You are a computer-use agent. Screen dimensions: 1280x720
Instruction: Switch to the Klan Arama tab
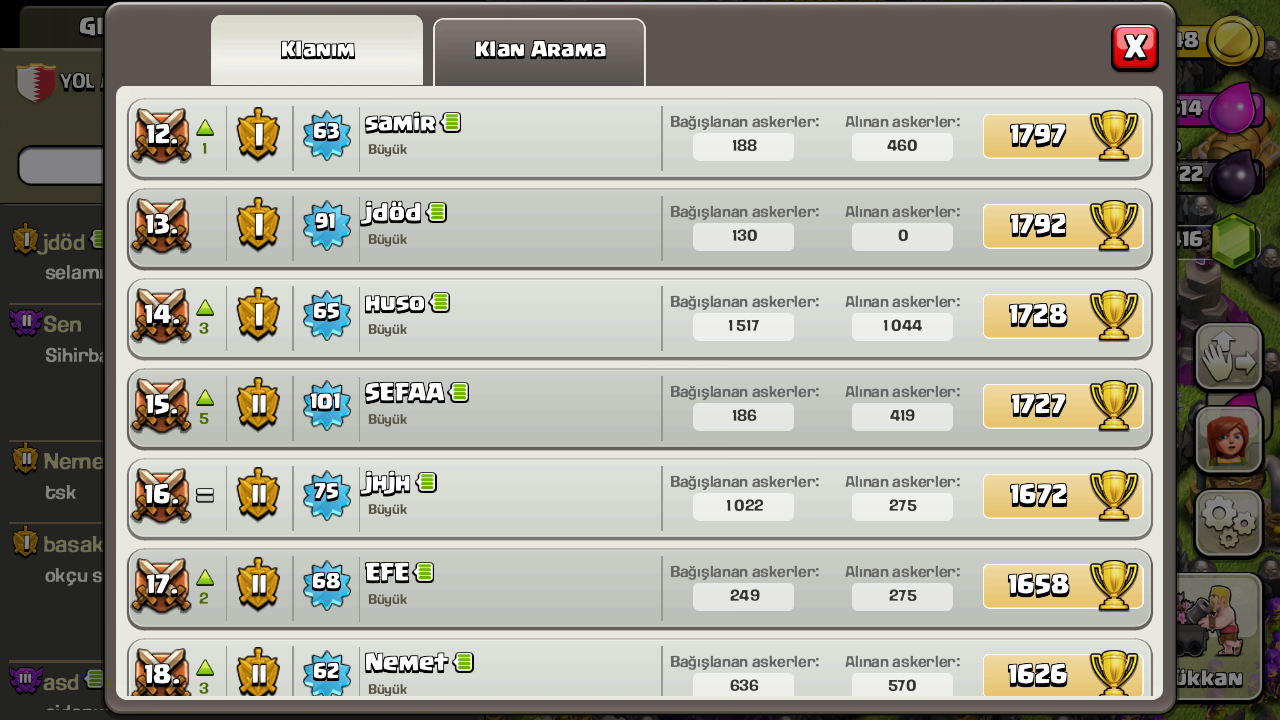540,52
